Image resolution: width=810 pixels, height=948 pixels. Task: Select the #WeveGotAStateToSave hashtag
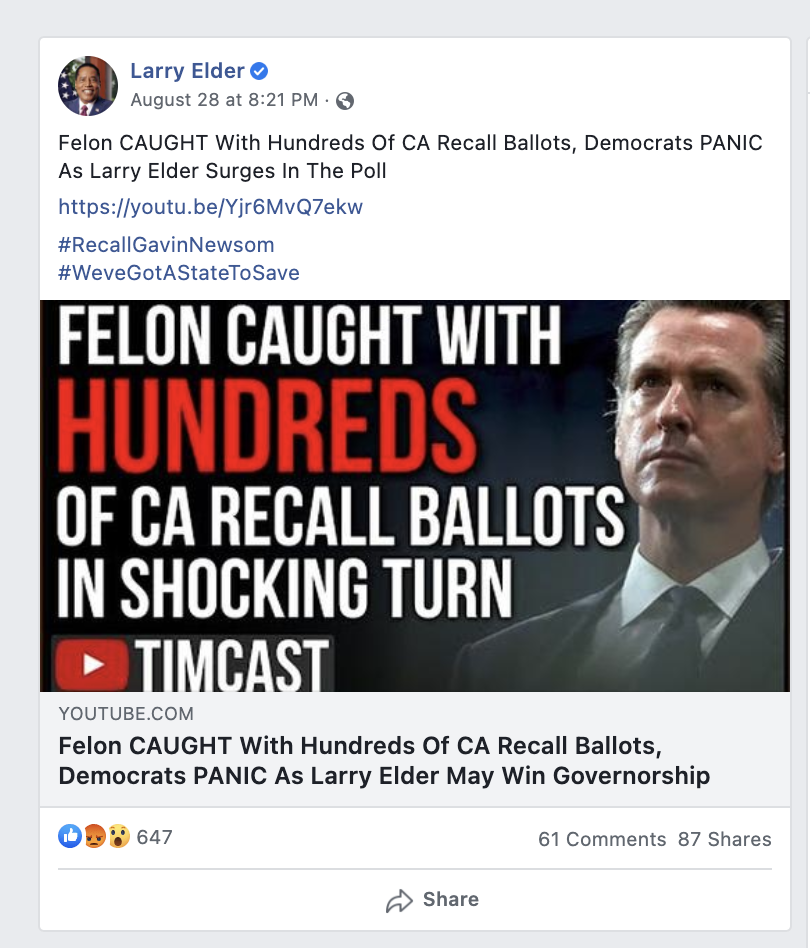tap(179, 273)
